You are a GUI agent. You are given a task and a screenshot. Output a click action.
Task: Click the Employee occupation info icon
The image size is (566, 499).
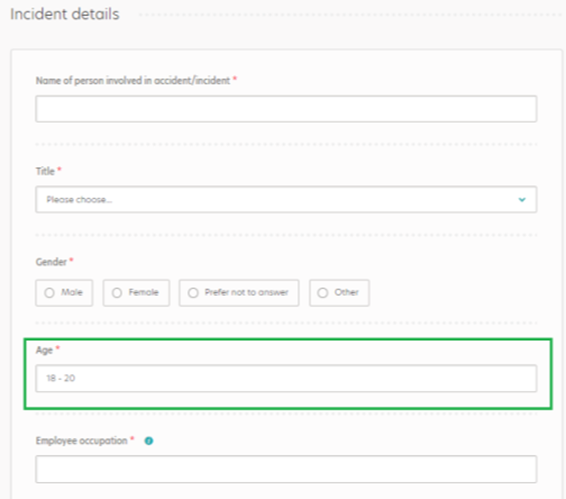[x=149, y=441]
